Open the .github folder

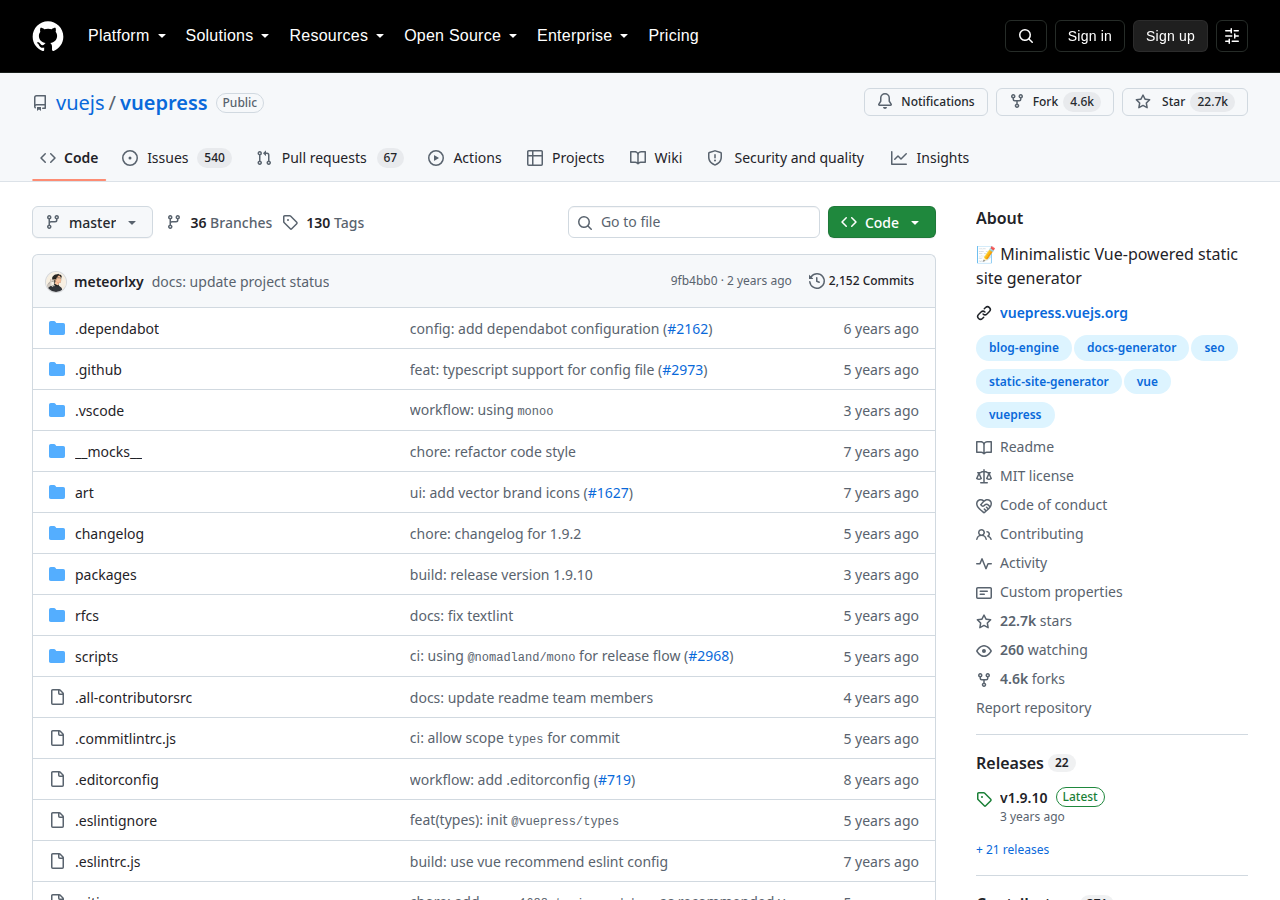pos(98,370)
